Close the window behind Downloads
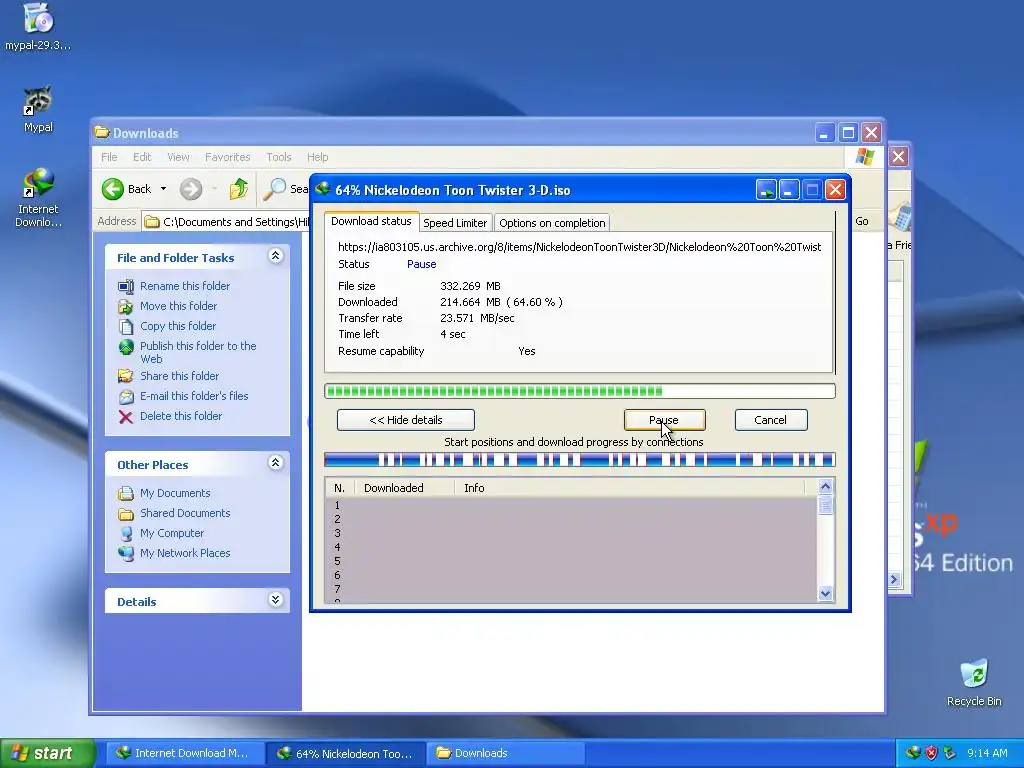This screenshot has width=1024, height=768. click(899, 157)
